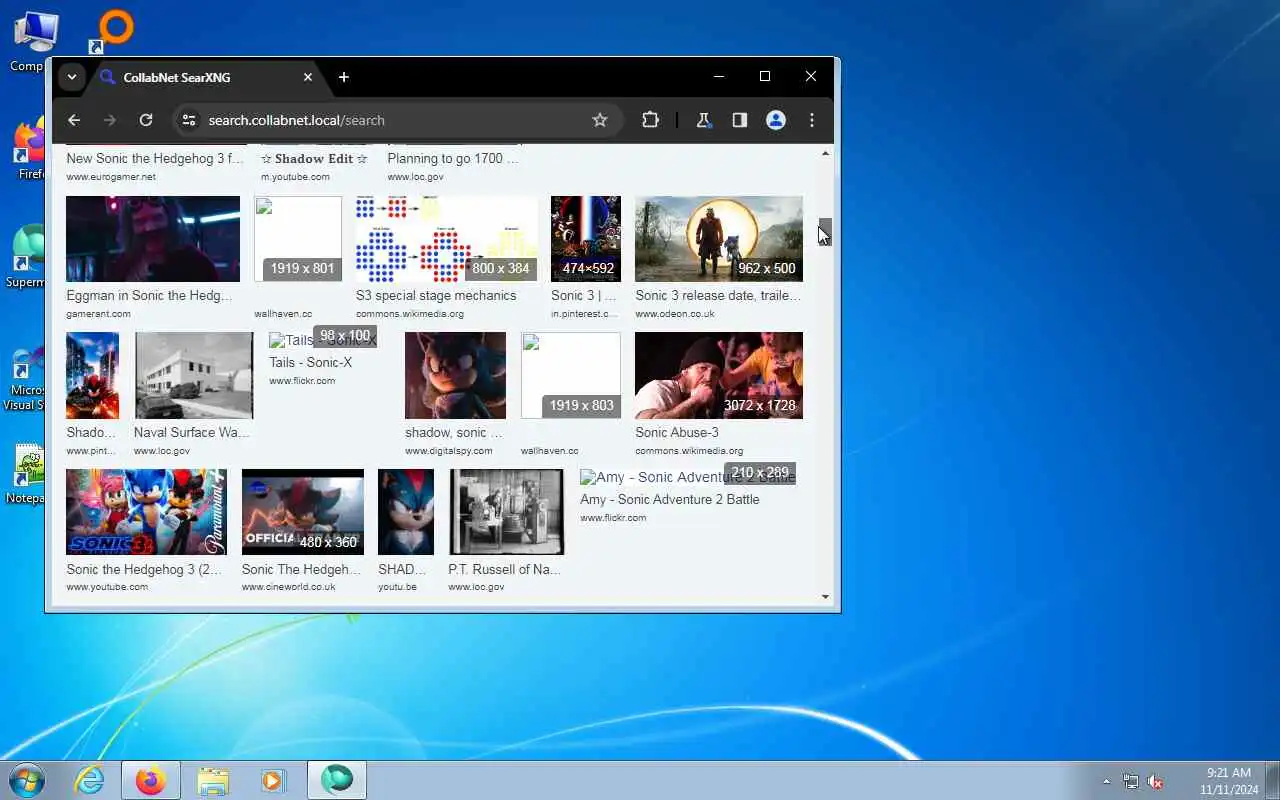Screen dimensions: 1280x800
Task: Reload the search page
Action: click(146, 120)
